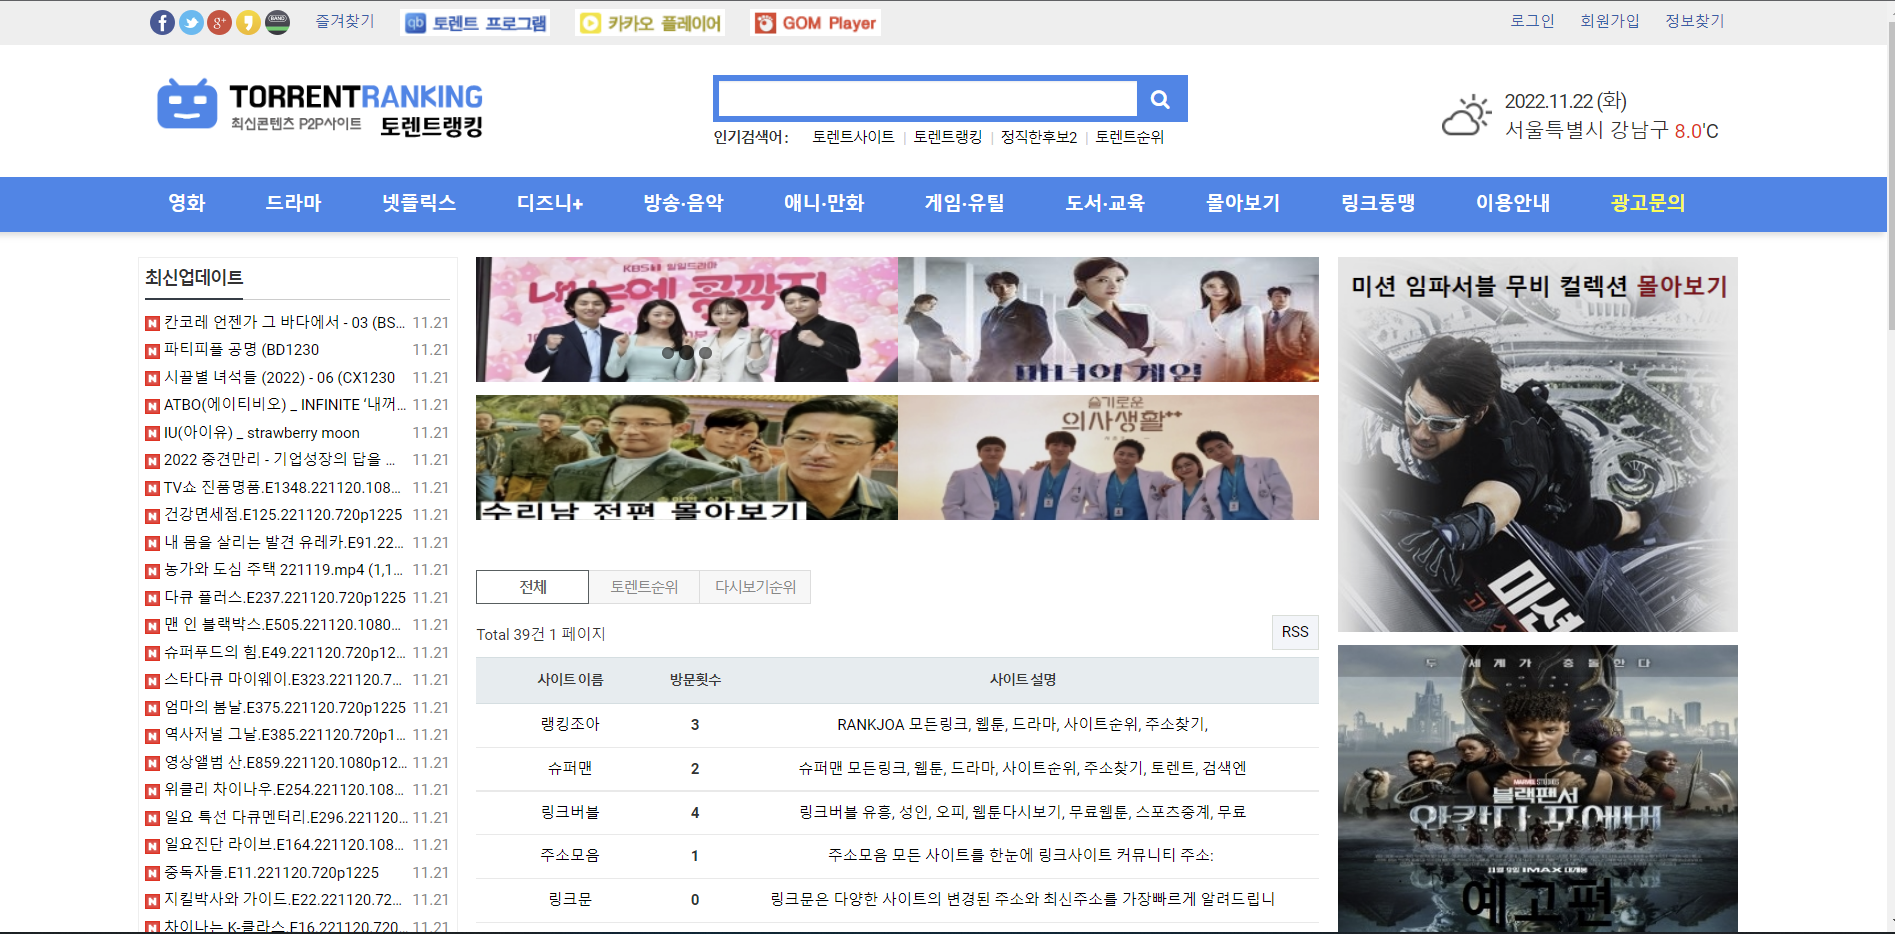
Task: Open the 슬기로운 의사생활 banner
Action: point(1108,457)
